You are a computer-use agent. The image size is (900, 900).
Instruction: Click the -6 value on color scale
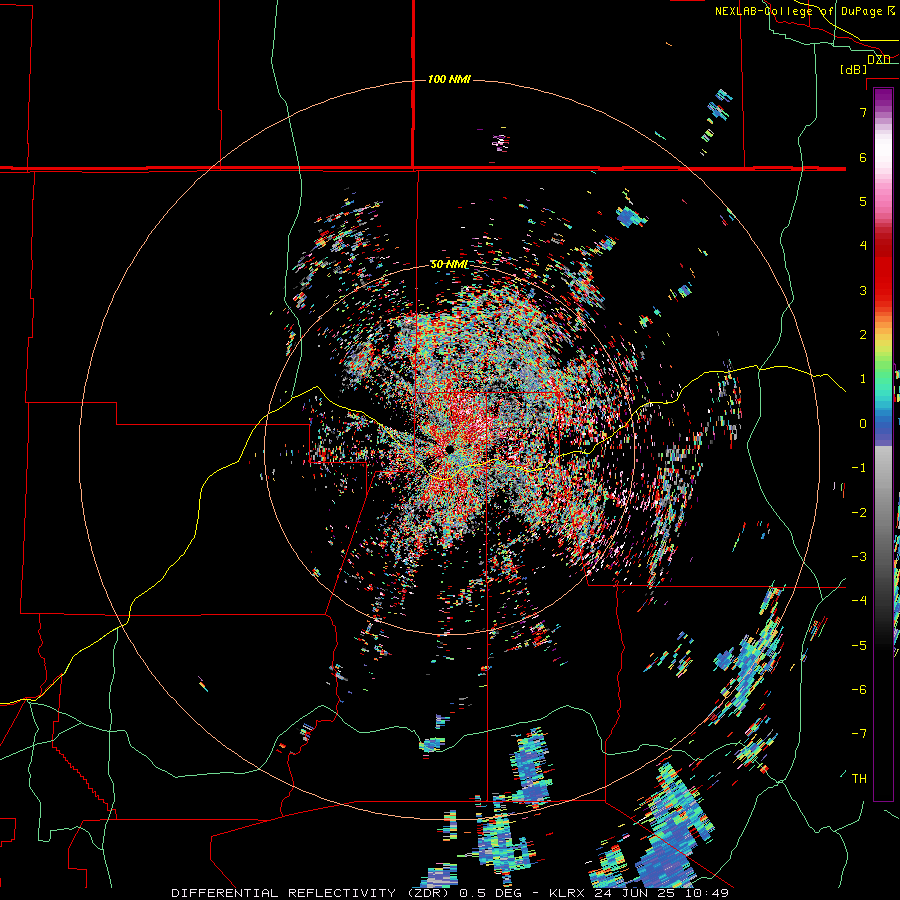coord(859,690)
